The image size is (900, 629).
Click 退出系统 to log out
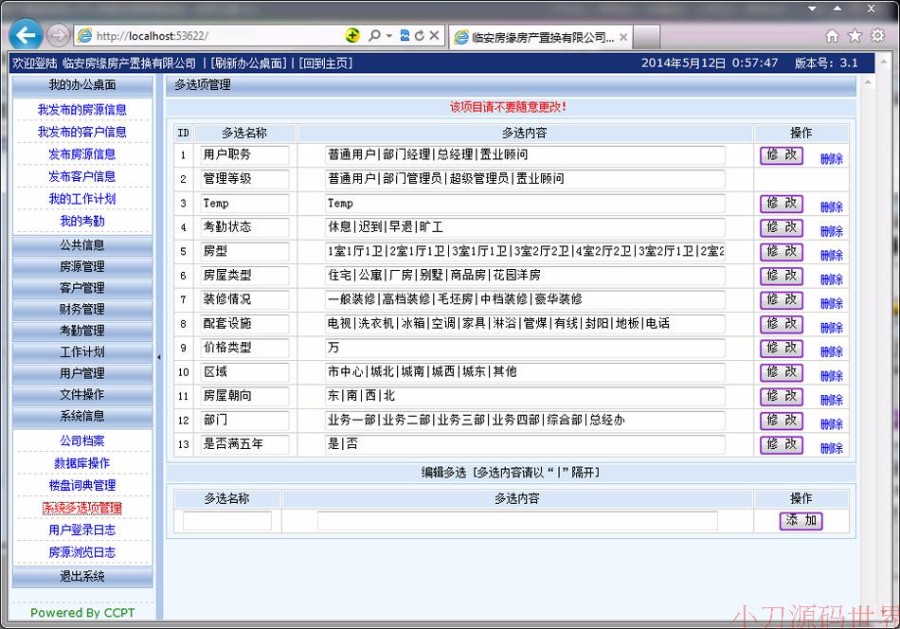(83, 576)
